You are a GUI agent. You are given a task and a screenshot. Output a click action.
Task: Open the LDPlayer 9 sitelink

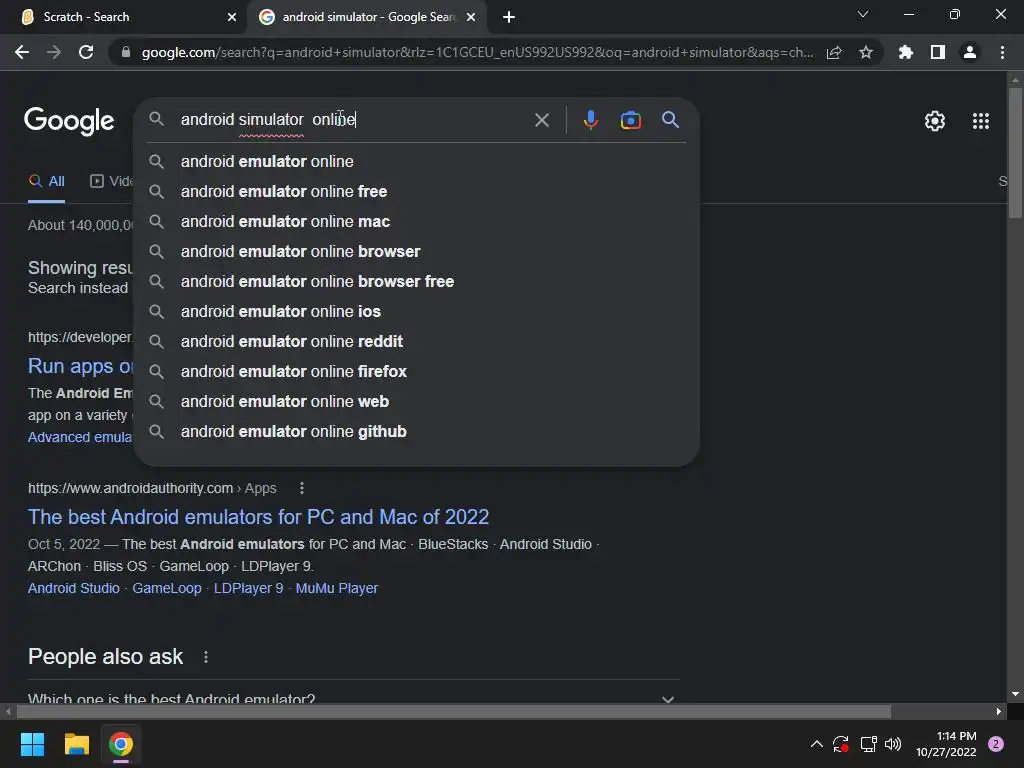(x=248, y=588)
